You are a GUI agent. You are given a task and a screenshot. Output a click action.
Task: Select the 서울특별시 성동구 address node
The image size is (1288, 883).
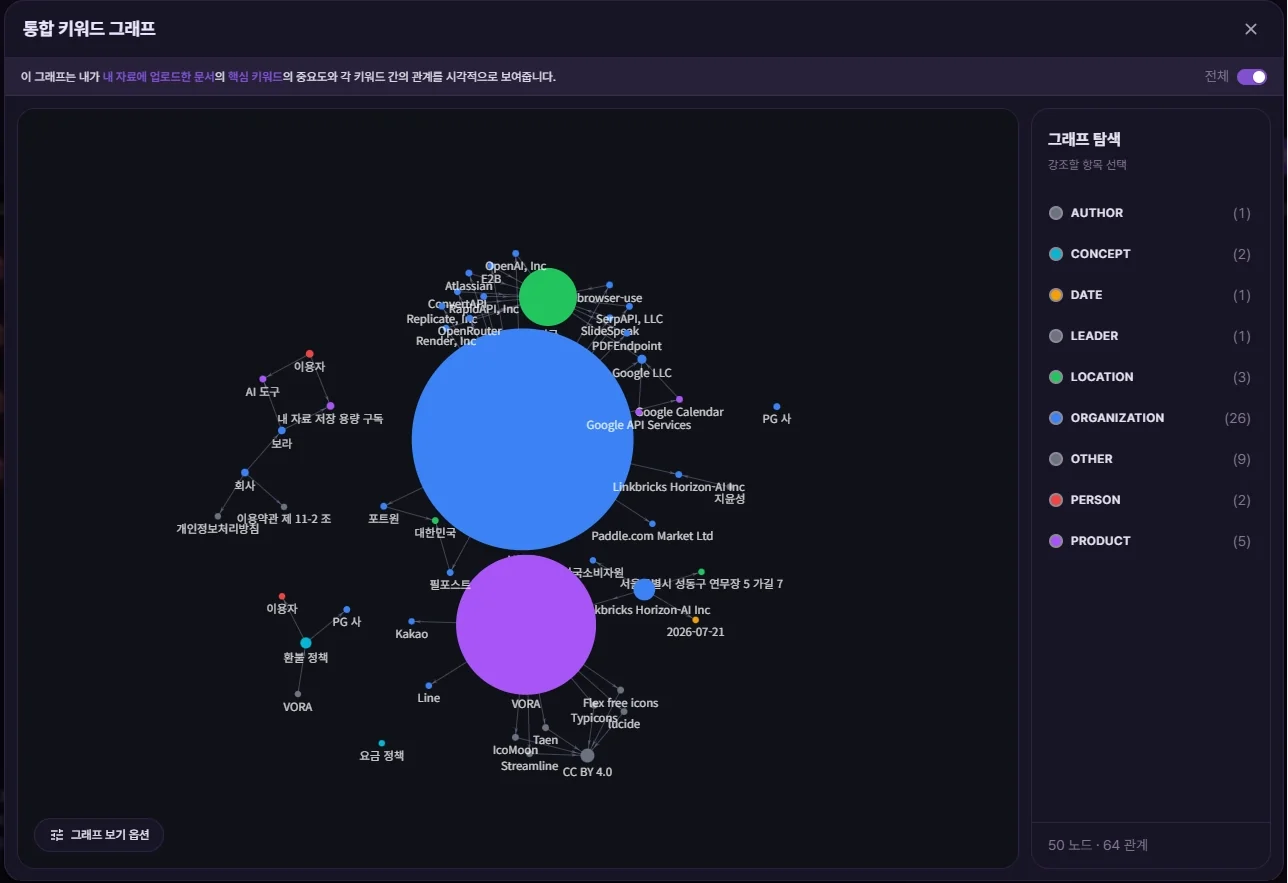tap(701, 572)
